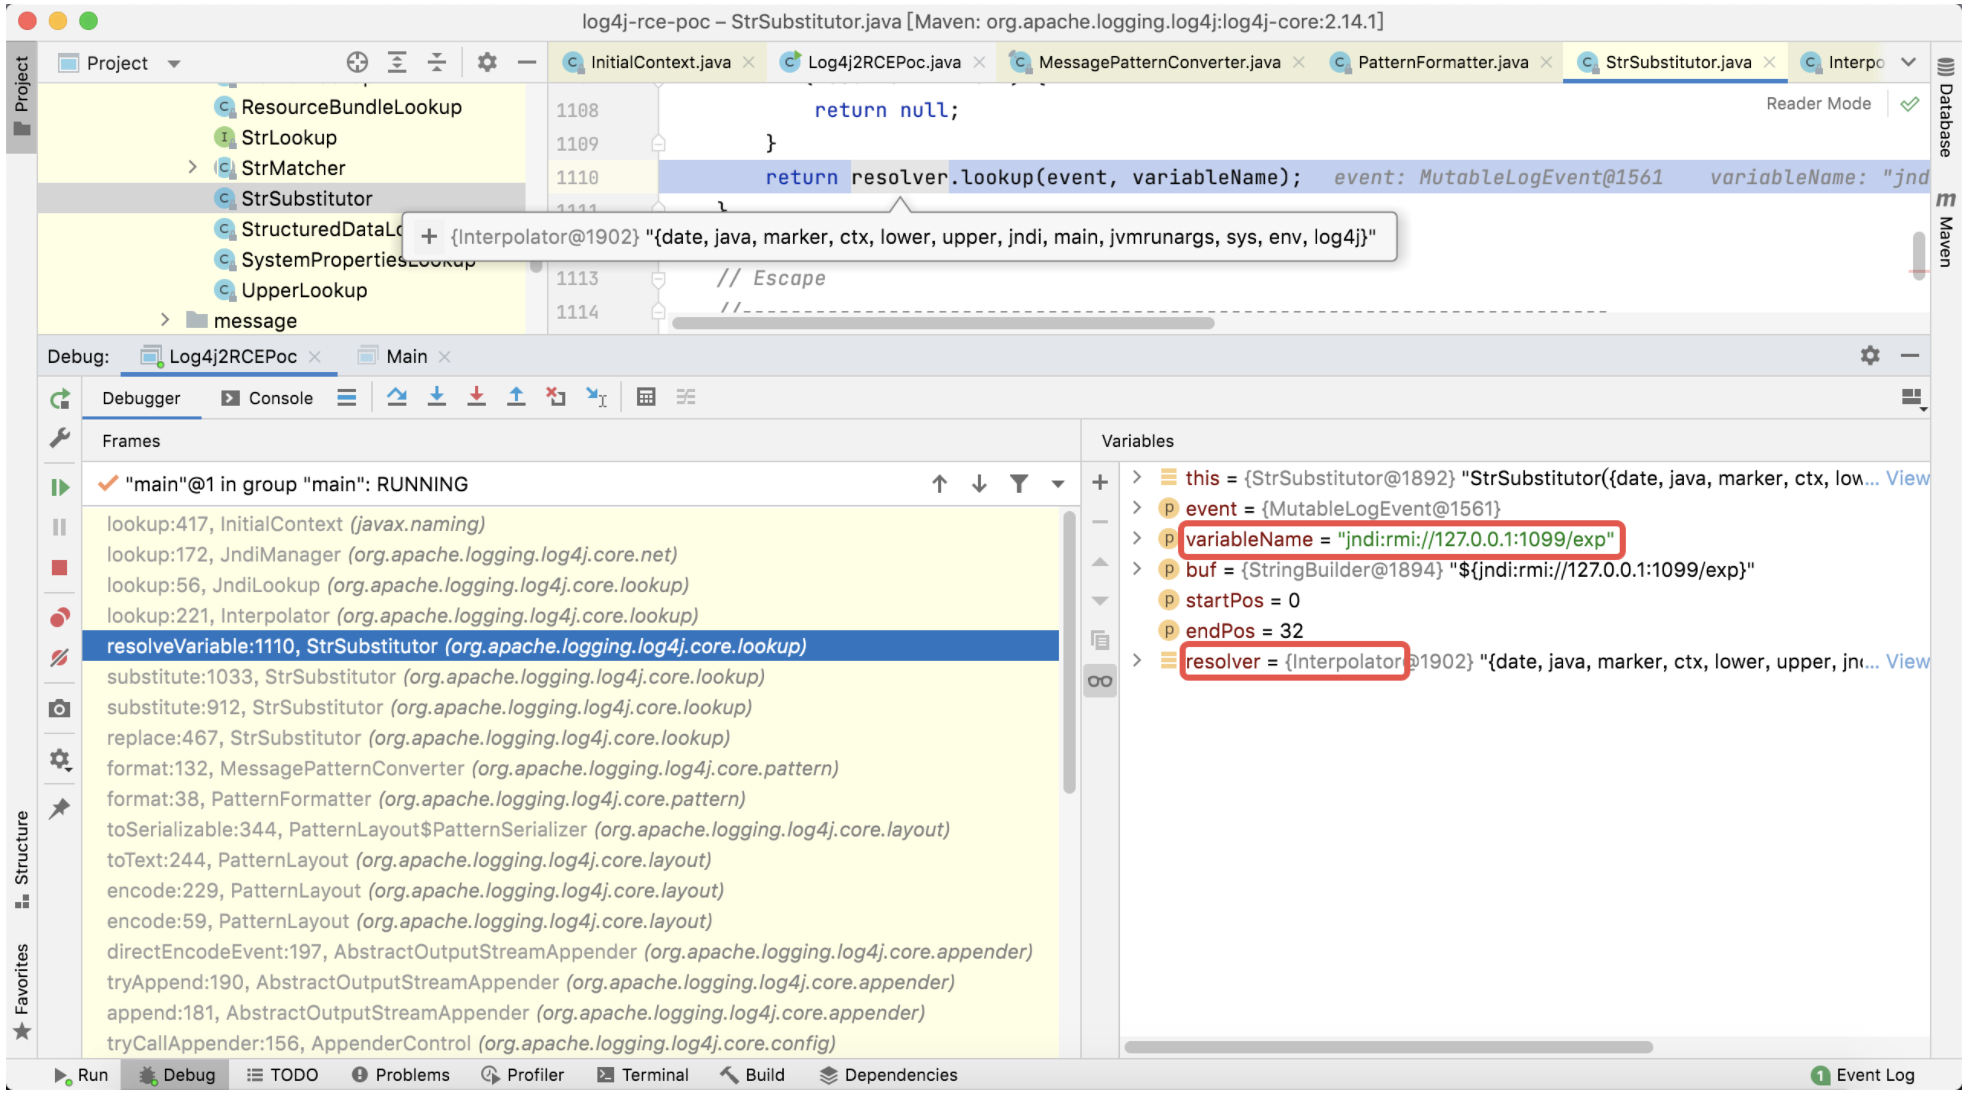Image resolution: width=1968 pixels, height=1096 pixels.
Task: Expand the variableName variable node
Action: click(x=1137, y=538)
